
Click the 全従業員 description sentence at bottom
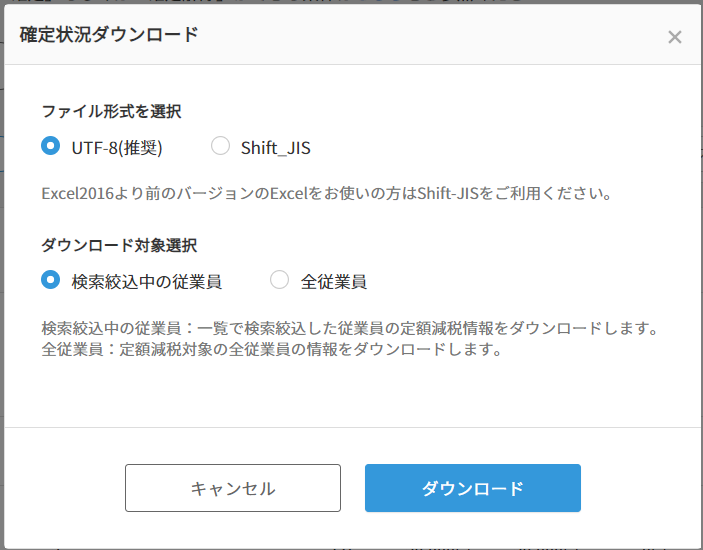click(272, 349)
